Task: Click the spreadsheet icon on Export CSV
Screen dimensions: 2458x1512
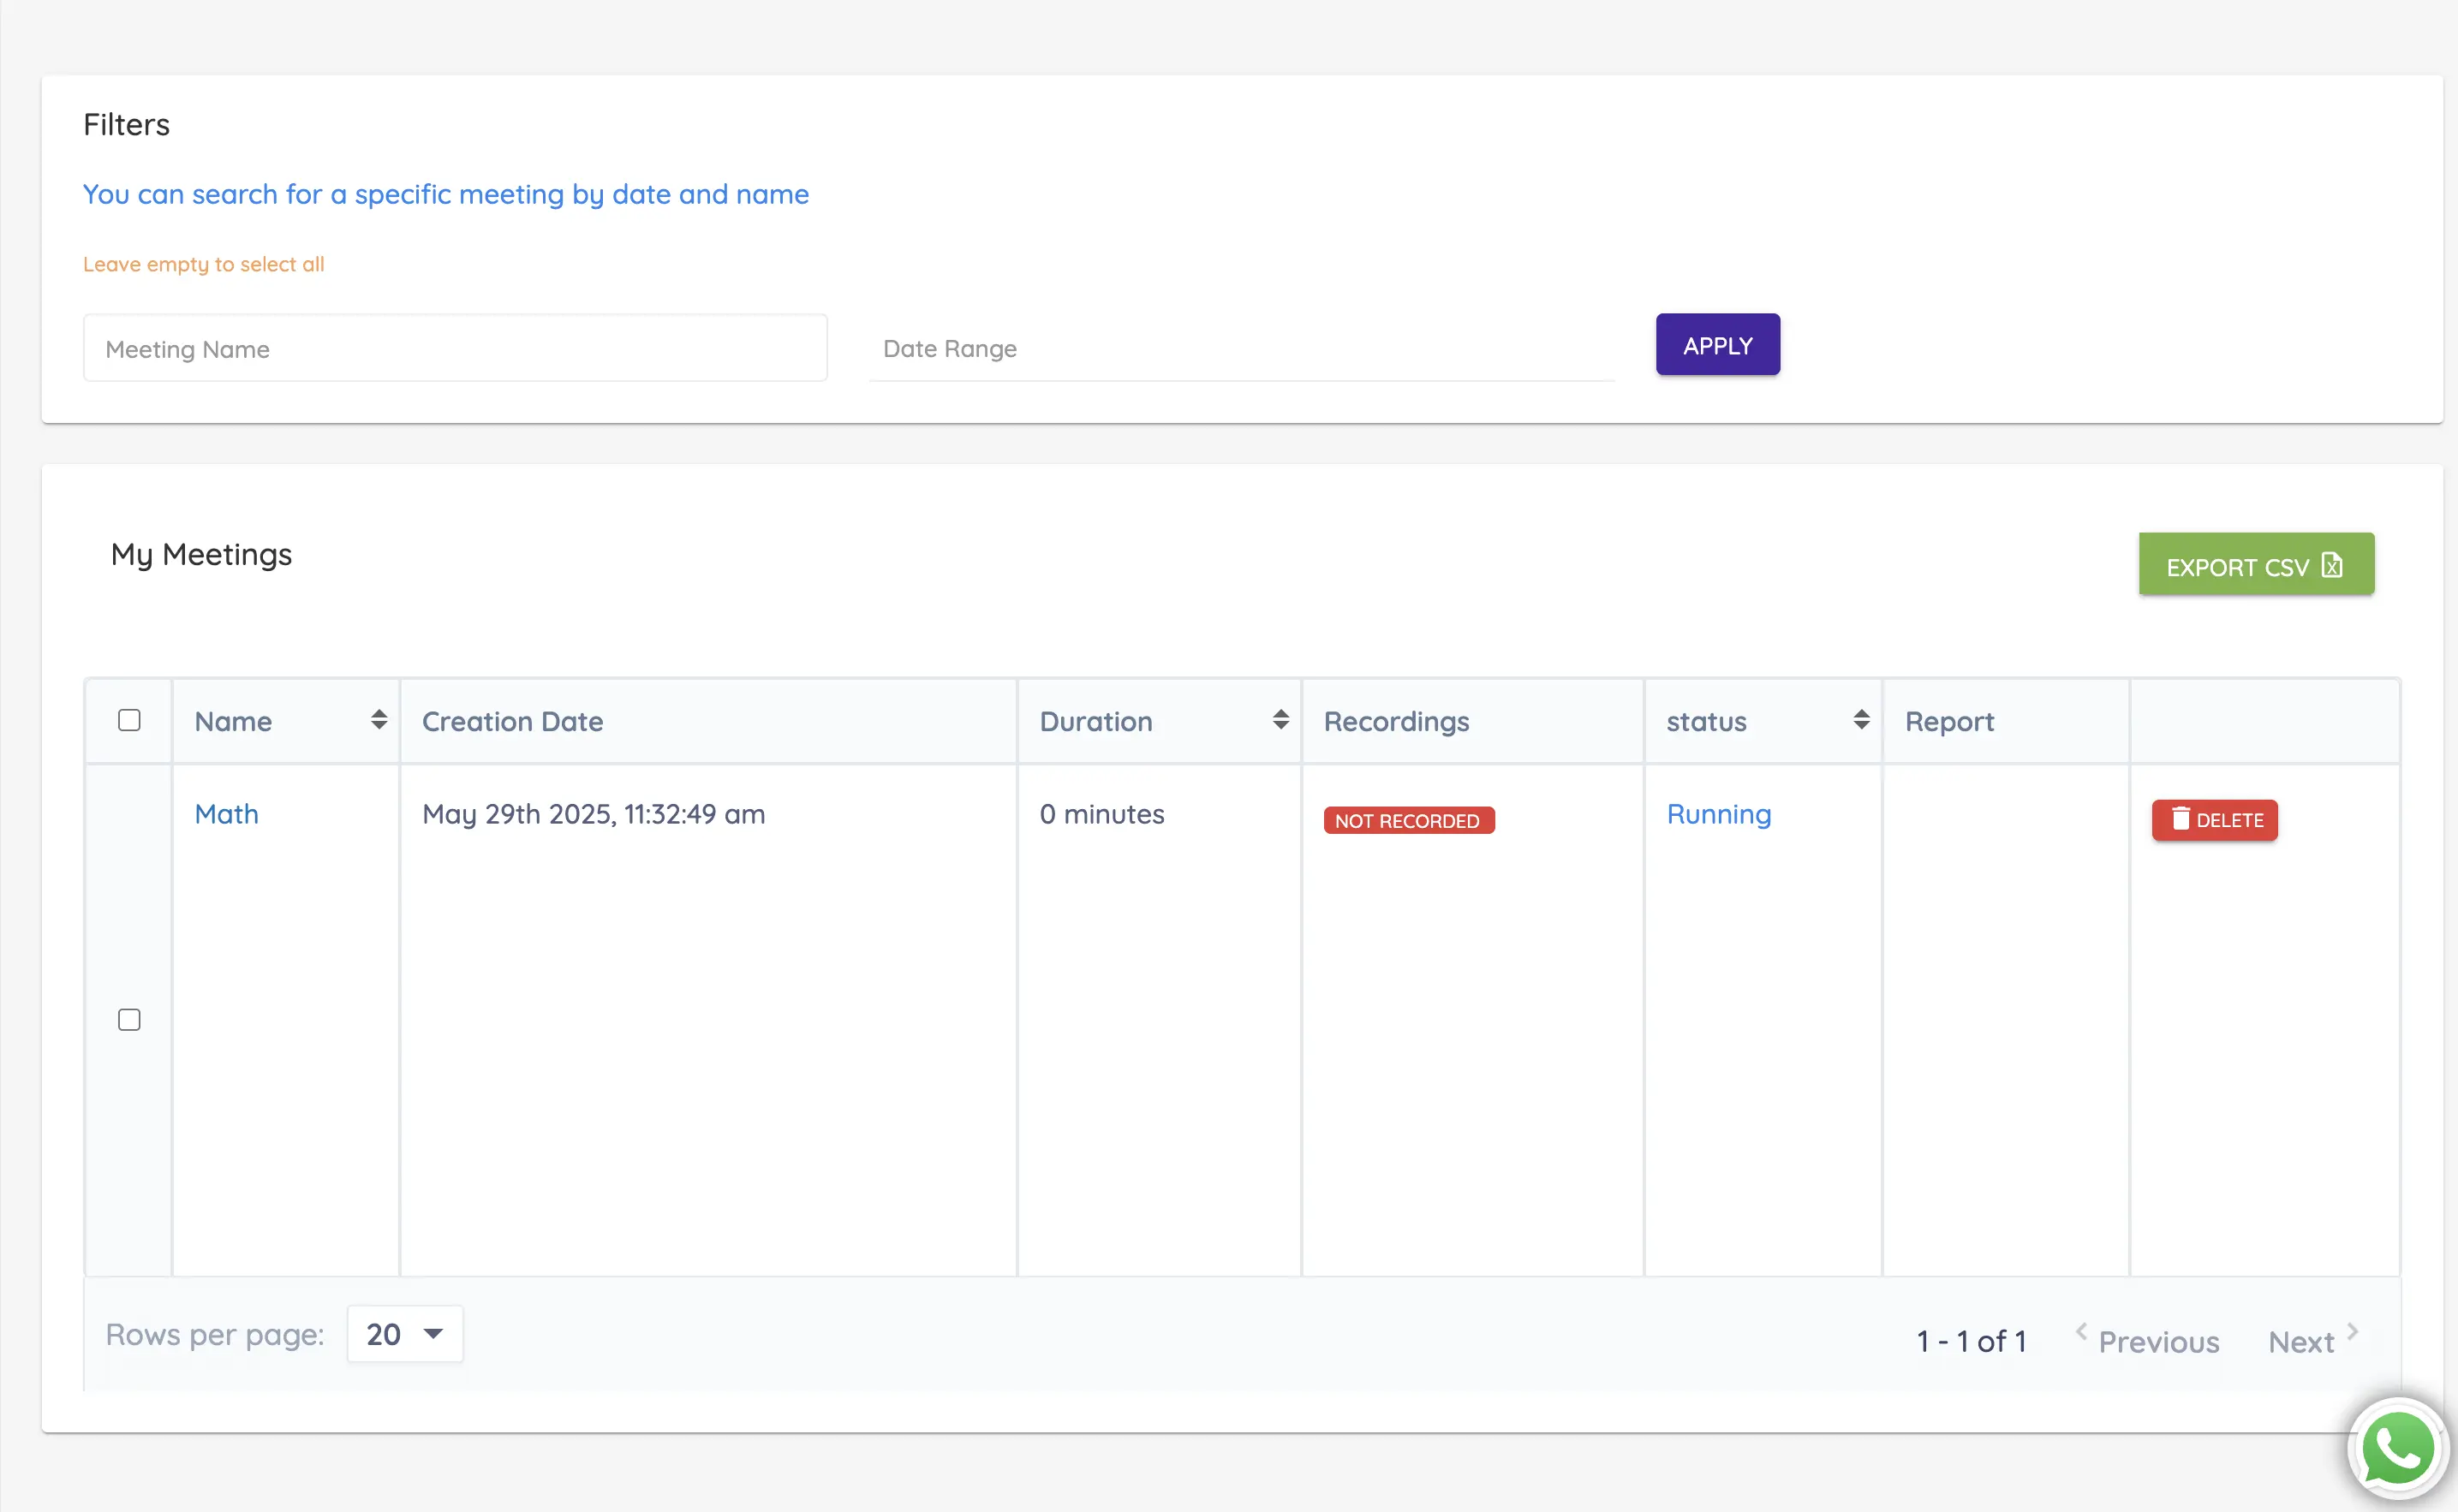Action: click(2332, 566)
